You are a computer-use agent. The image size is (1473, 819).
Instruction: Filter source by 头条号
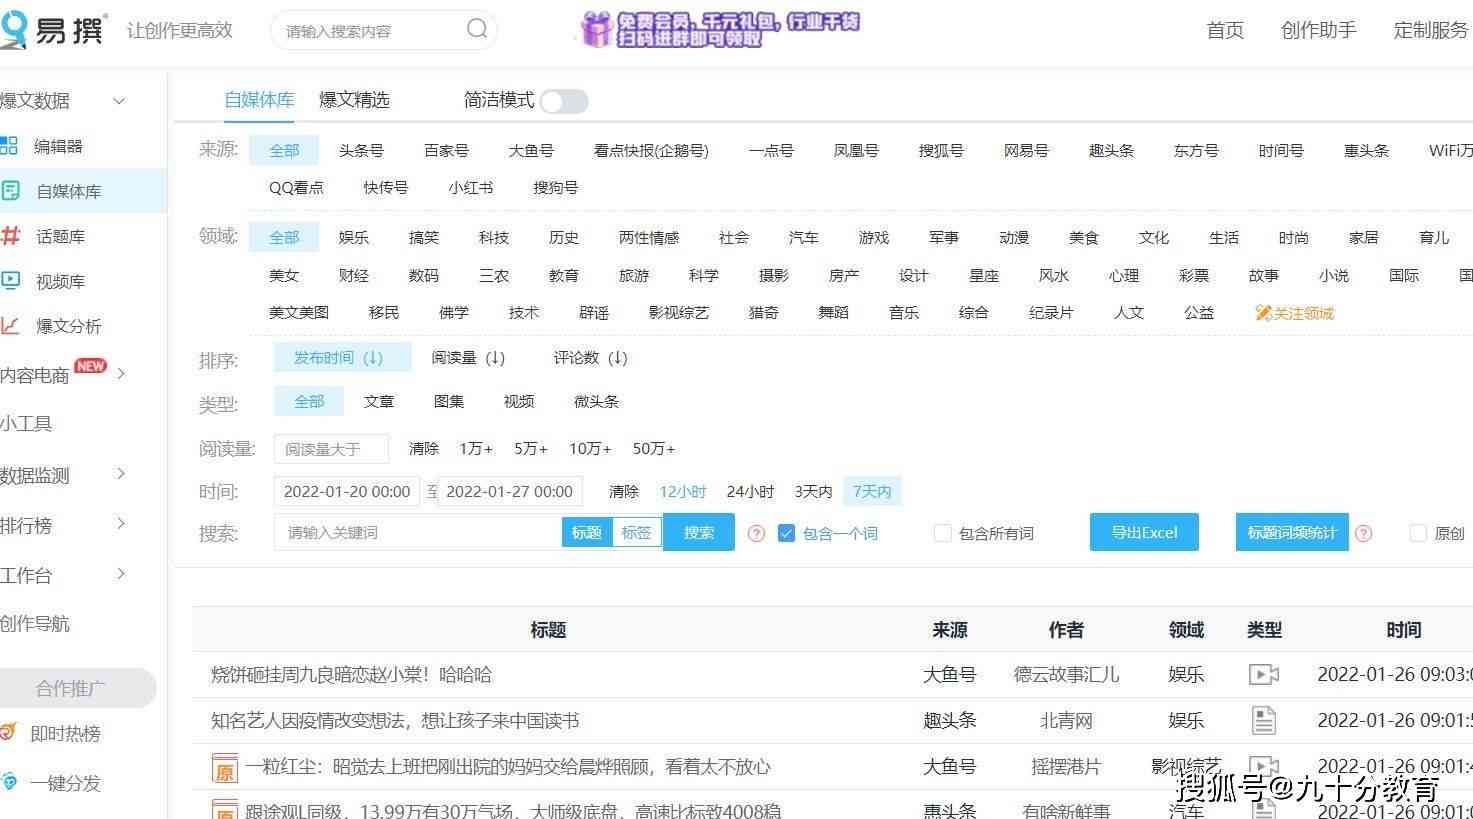[361, 150]
